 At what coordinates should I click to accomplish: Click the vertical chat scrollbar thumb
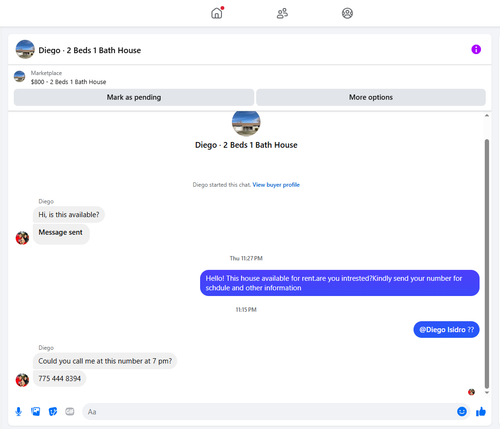(487, 263)
